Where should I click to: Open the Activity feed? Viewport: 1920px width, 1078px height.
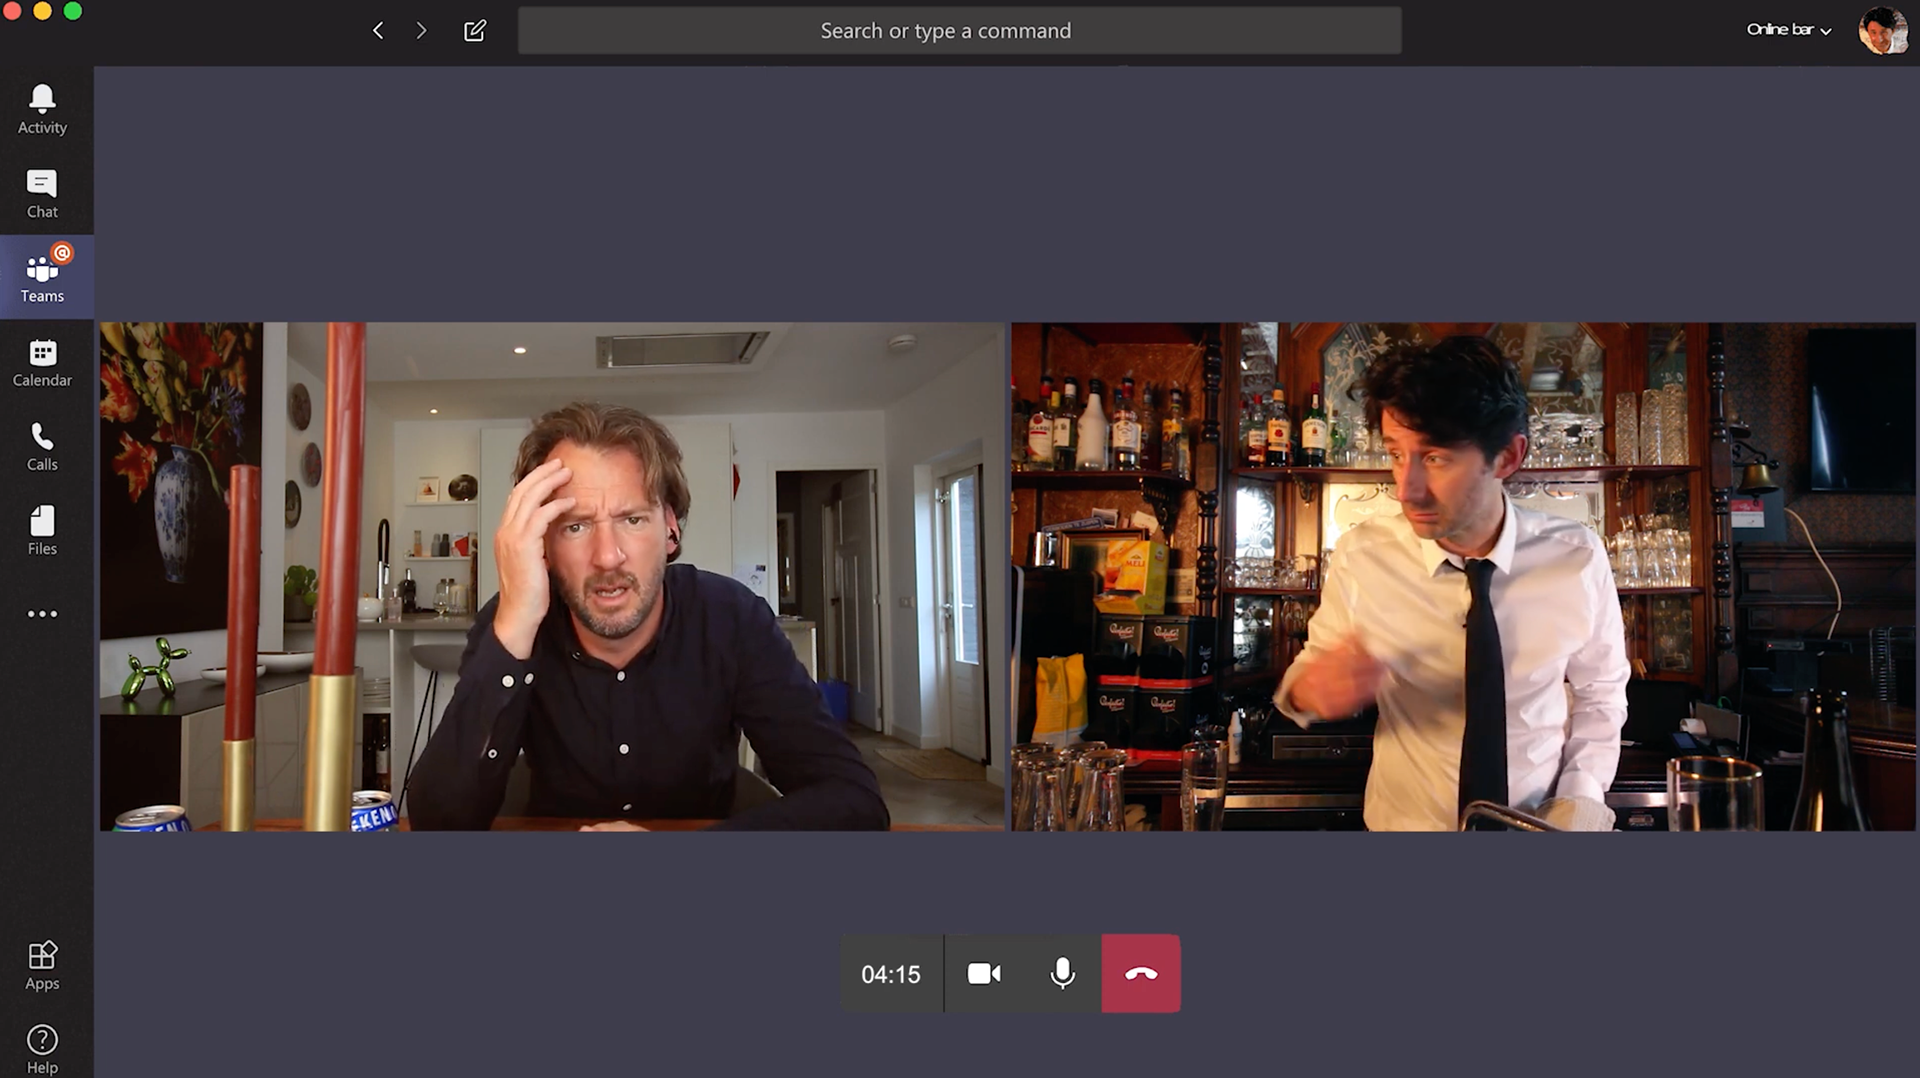tap(42, 109)
